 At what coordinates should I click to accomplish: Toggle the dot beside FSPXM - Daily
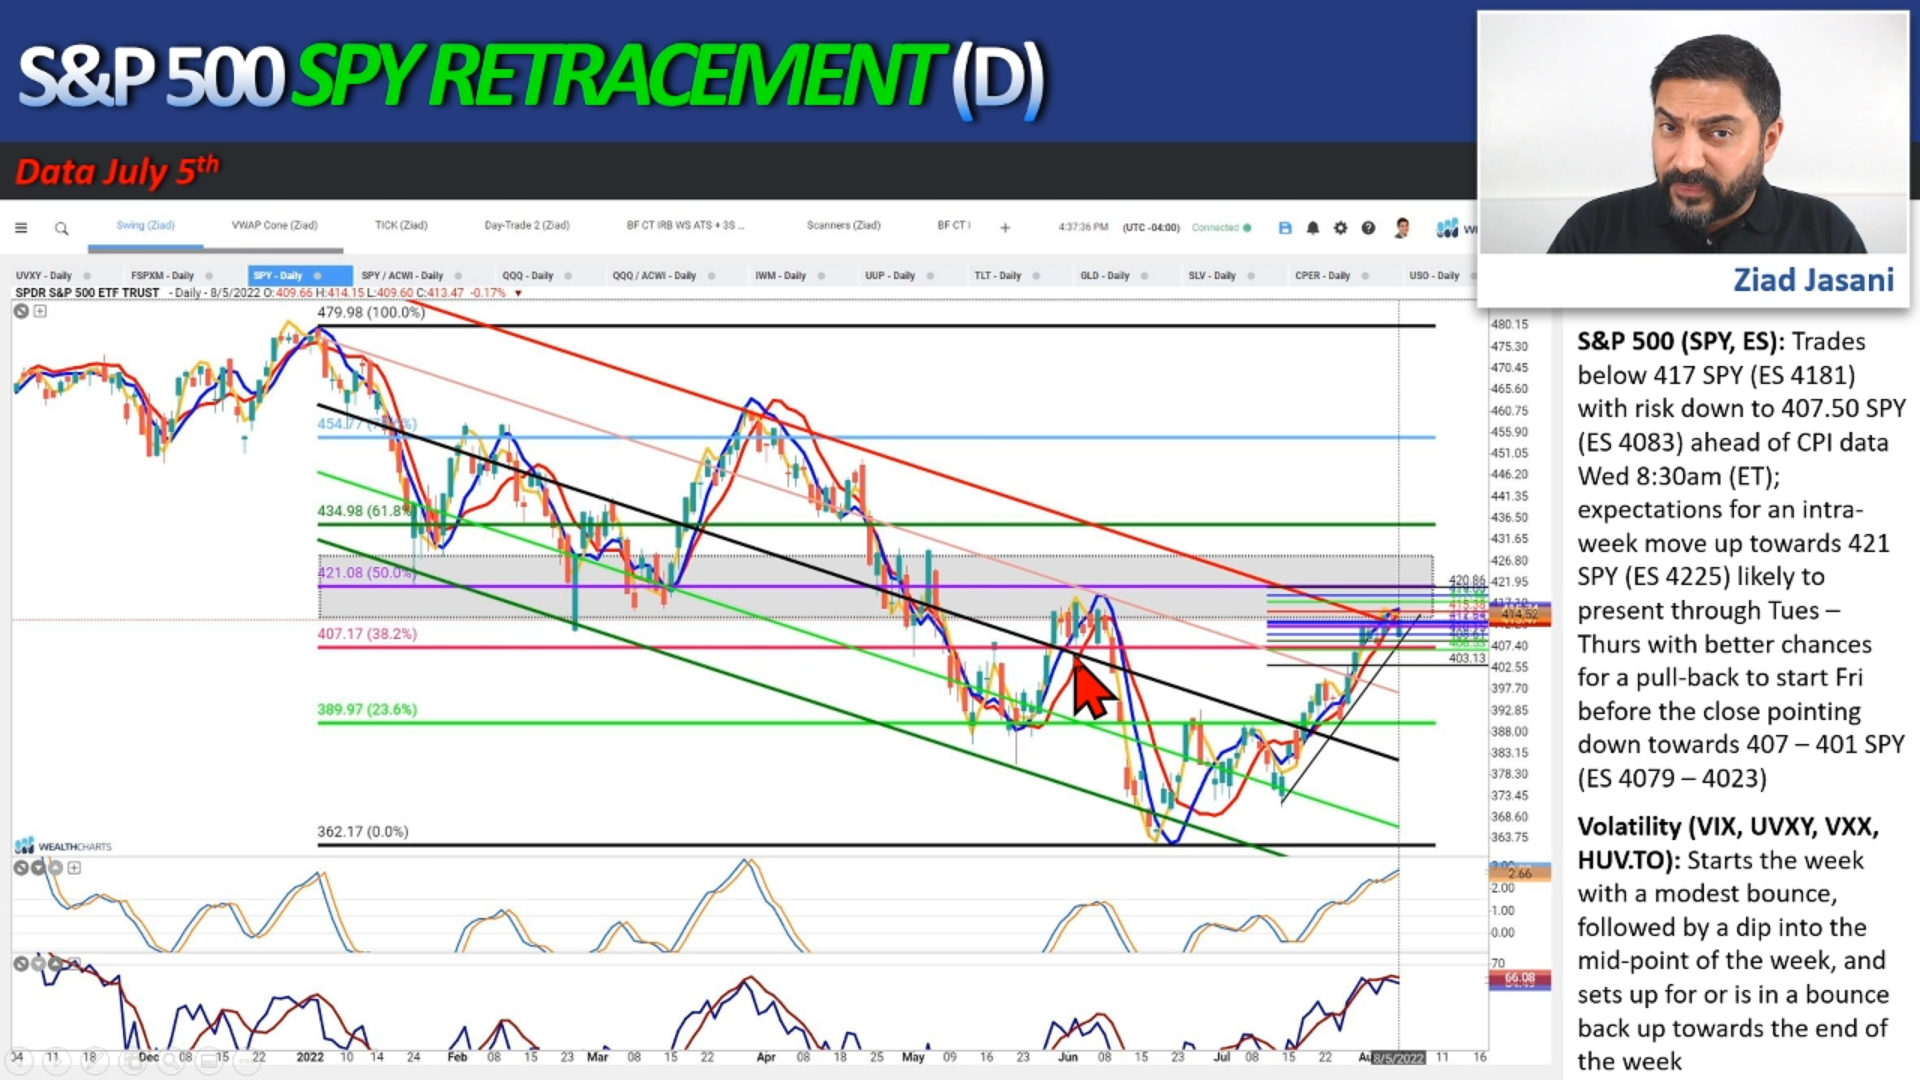[x=209, y=276]
